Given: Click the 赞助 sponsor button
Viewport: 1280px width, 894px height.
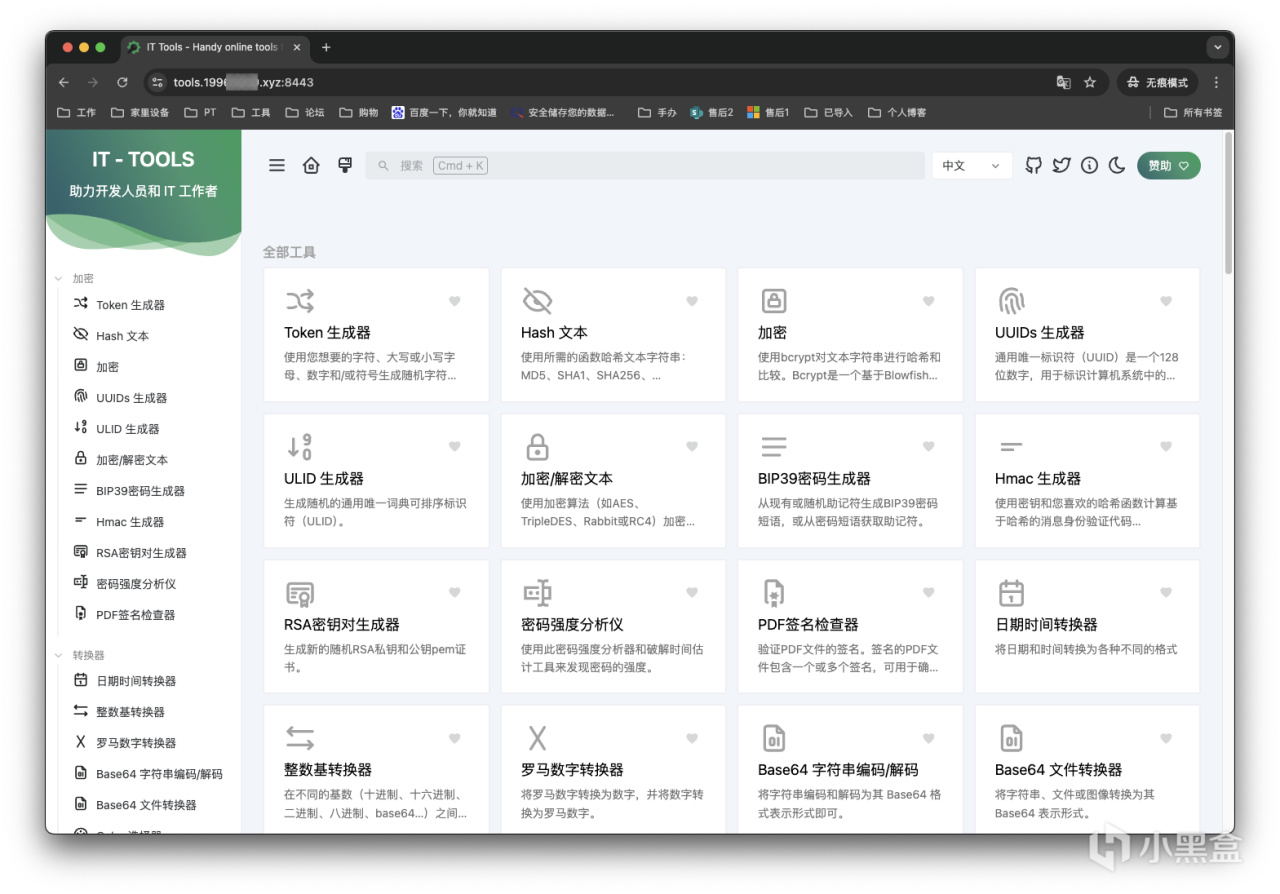Looking at the screenshot, I should (x=1168, y=166).
